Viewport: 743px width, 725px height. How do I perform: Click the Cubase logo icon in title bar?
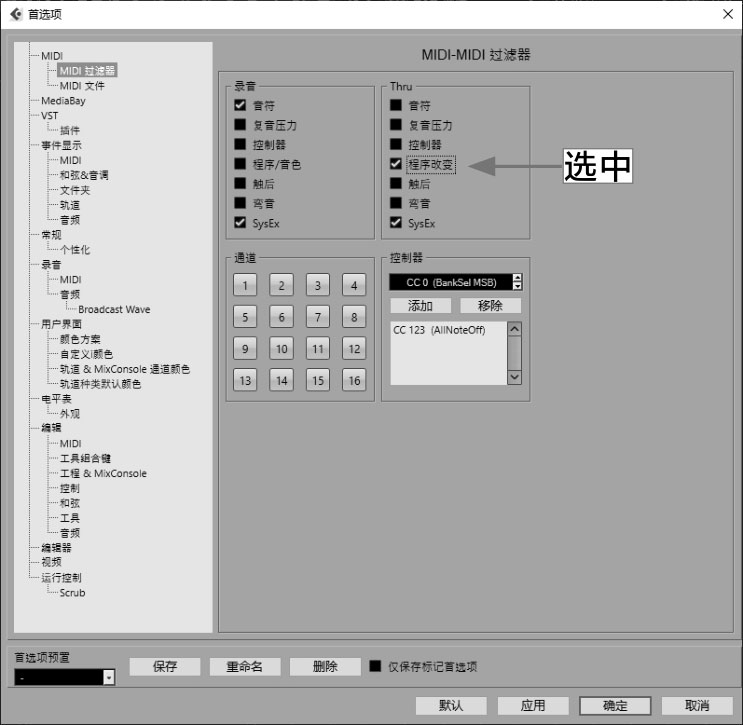click(15, 13)
